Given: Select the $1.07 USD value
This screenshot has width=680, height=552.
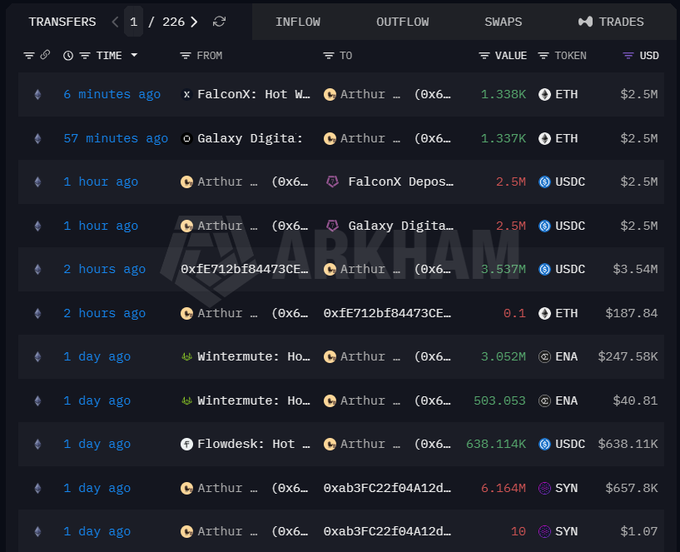Looking at the screenshot, I should coord(639,532).
